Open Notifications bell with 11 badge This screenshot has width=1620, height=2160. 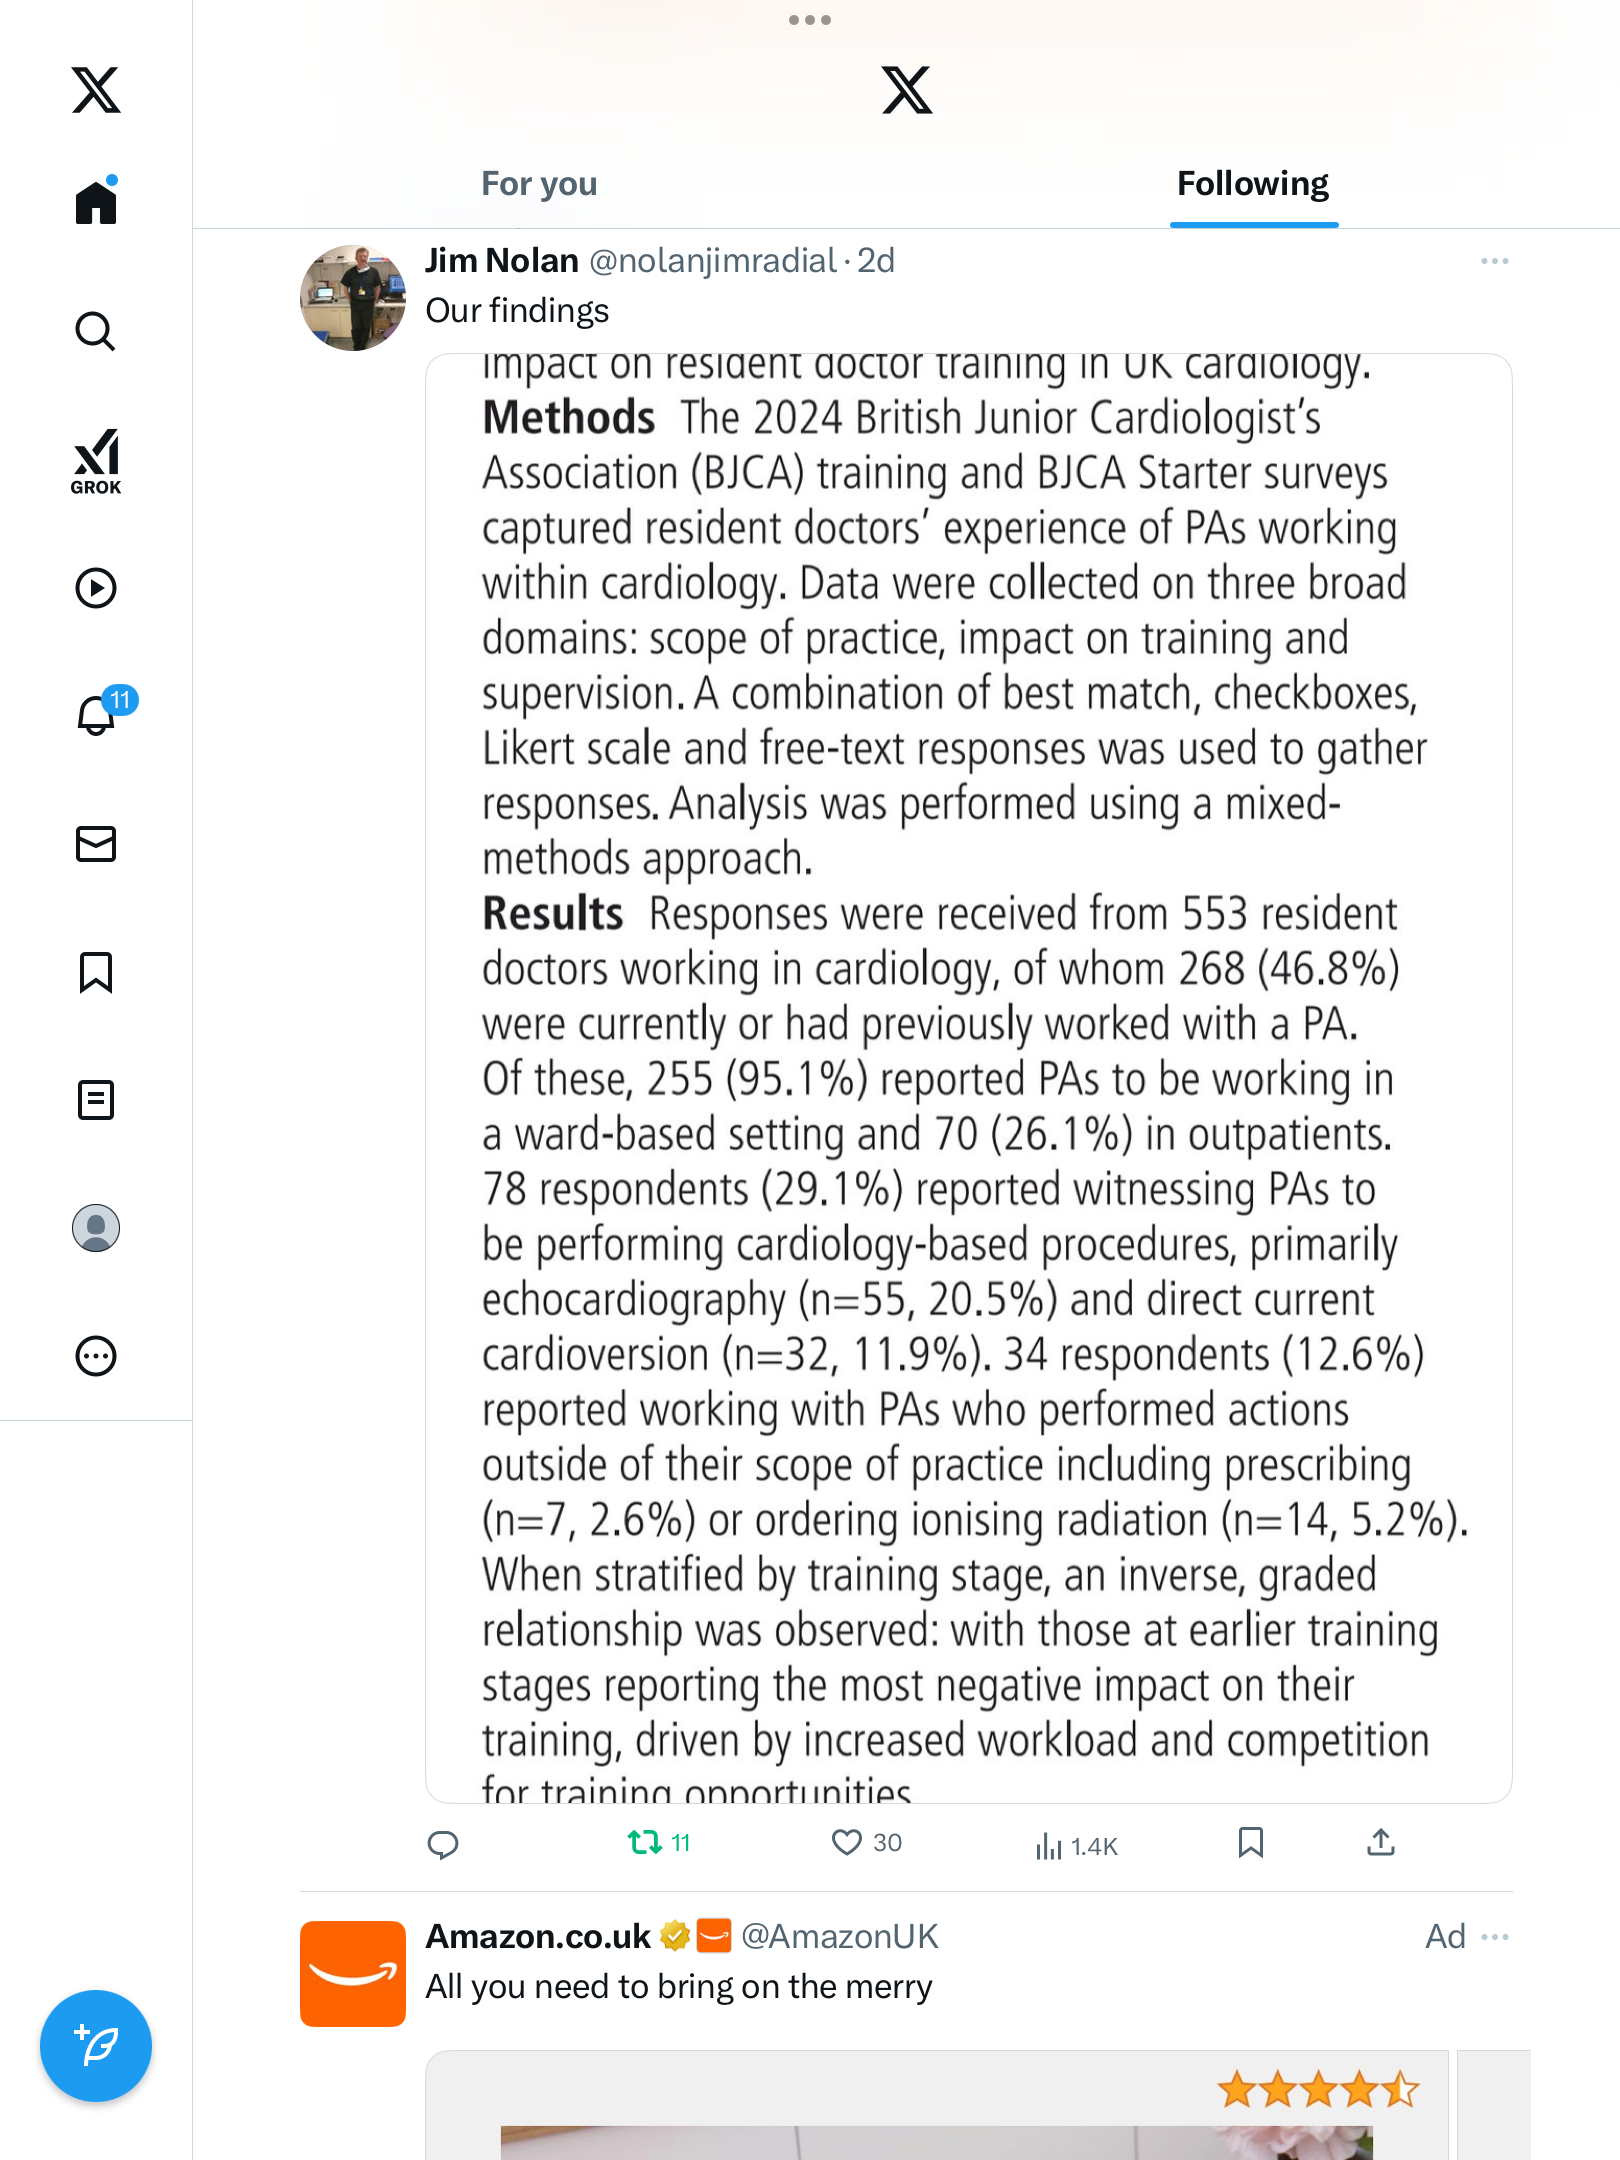(x=98, y=715)
